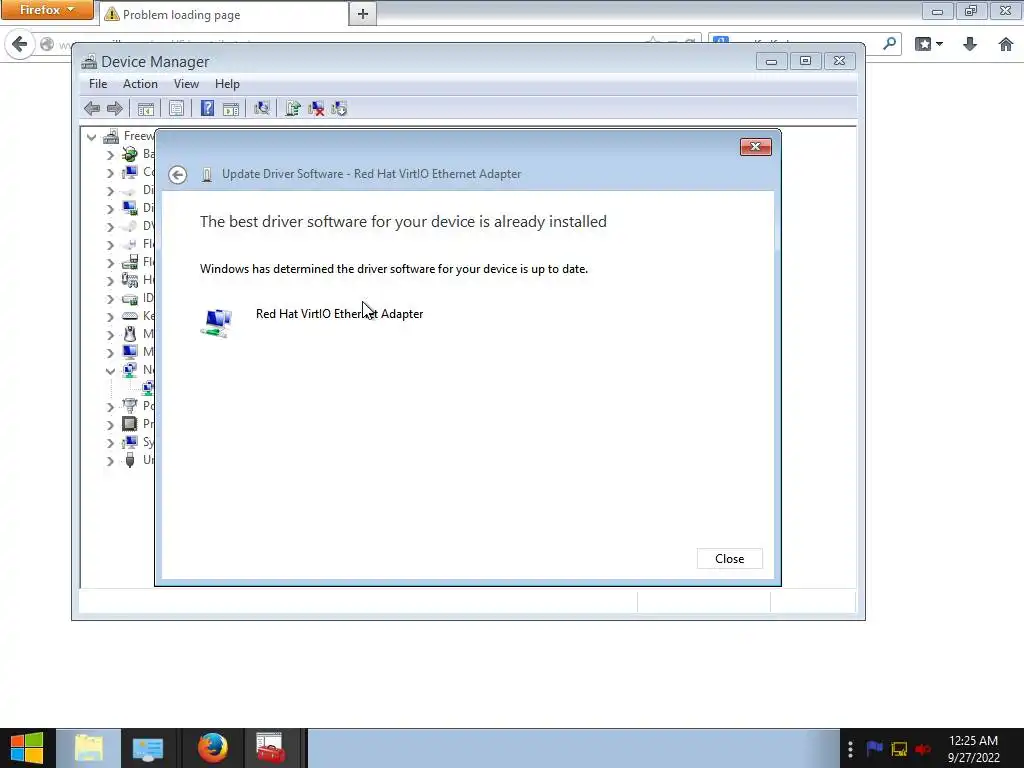Open the Firefox Bookmarks menu icon
The width and height of the screenshot is (1024, 768).
coord(929,44)
